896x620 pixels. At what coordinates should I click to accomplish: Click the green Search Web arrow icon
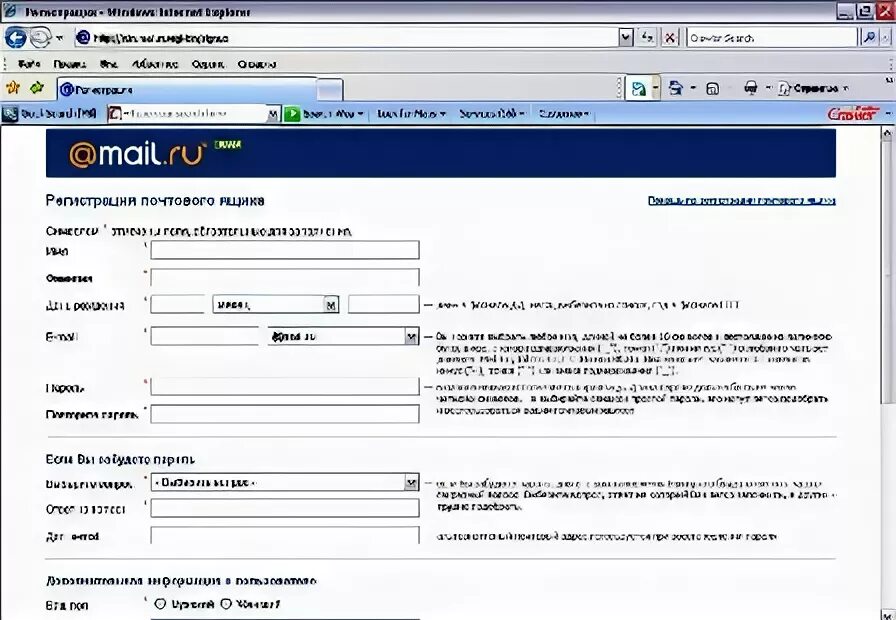292,114
